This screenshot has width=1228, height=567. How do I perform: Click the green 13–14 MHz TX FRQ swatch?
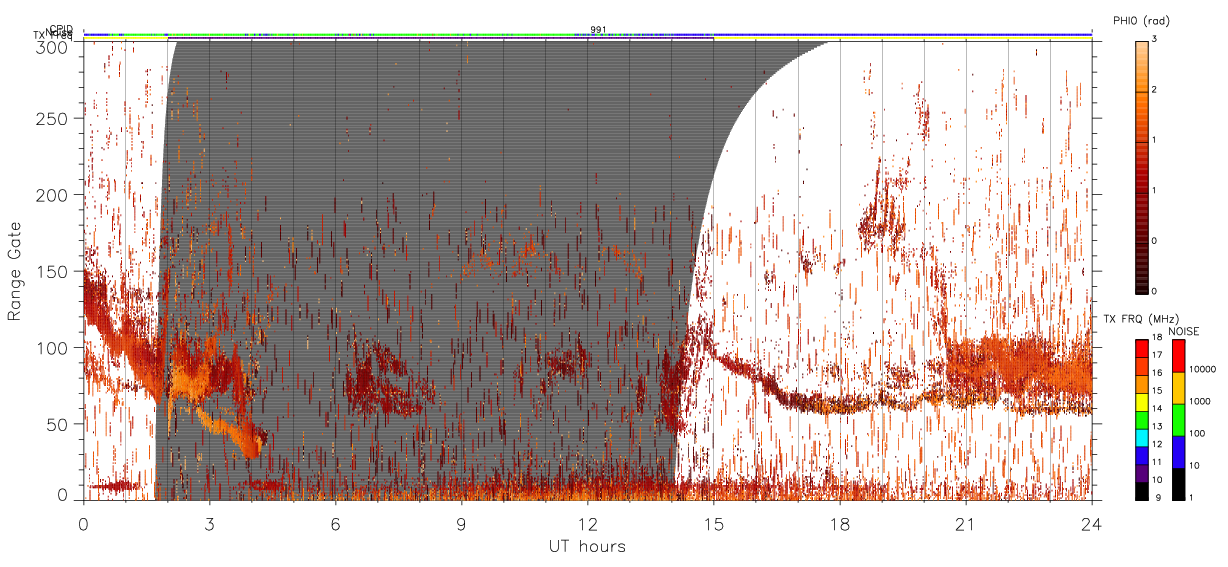[1141, 419]
